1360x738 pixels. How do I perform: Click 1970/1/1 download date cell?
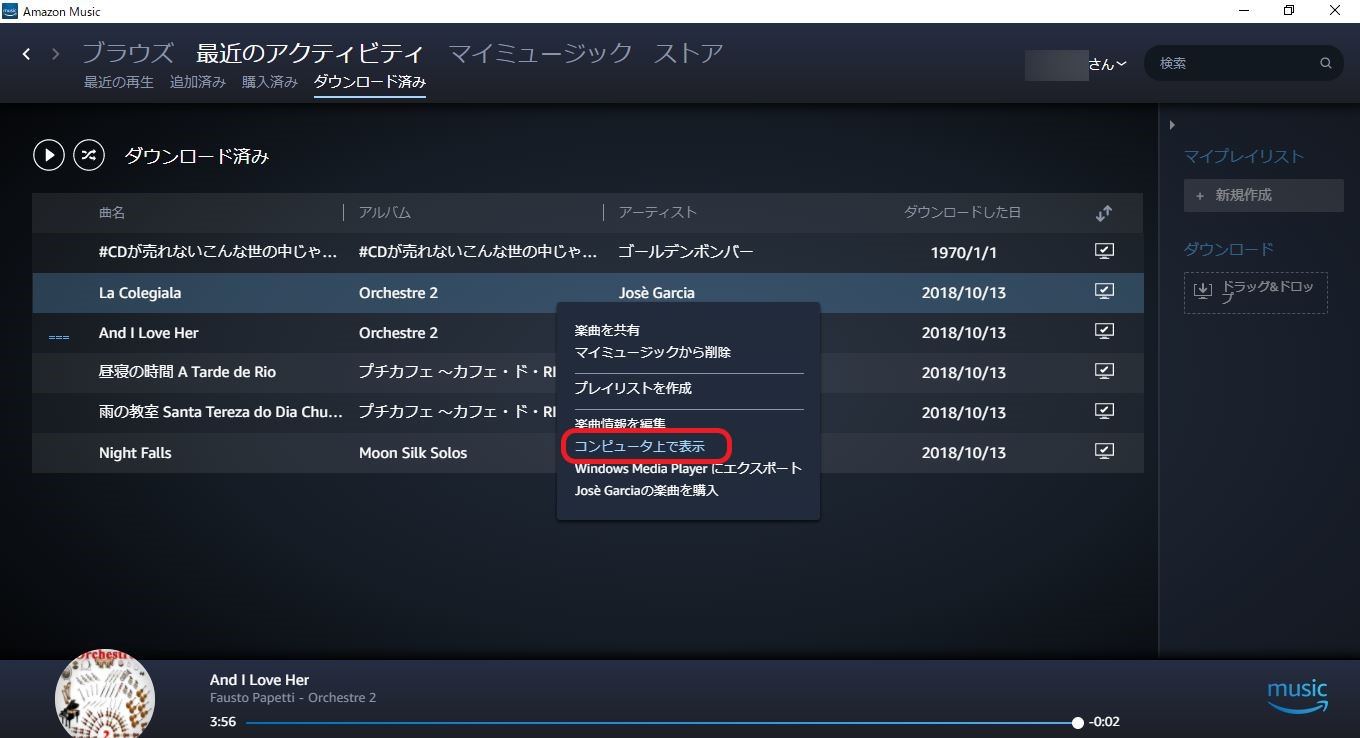[x=964, y=253]
